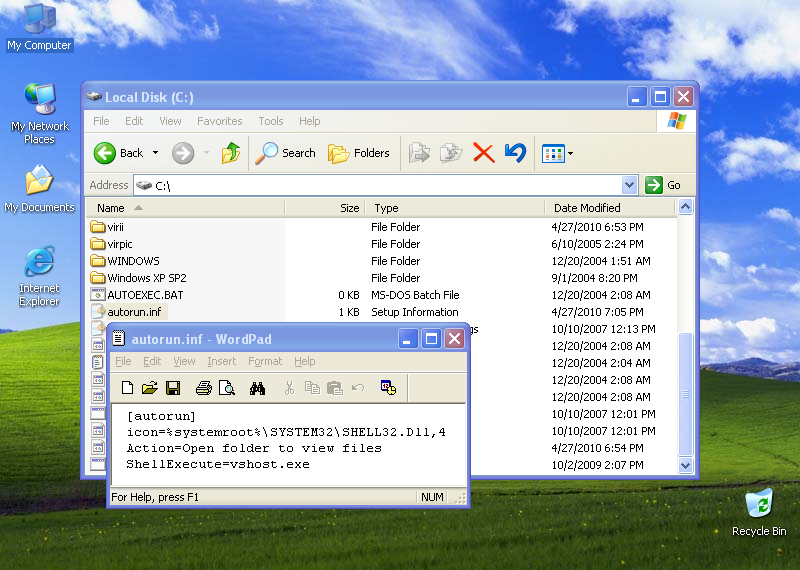Image resolution: width=800 pixels, height=570 pixels.
Task: Click the Recycle Bin desktop icon
Action: 759,512
